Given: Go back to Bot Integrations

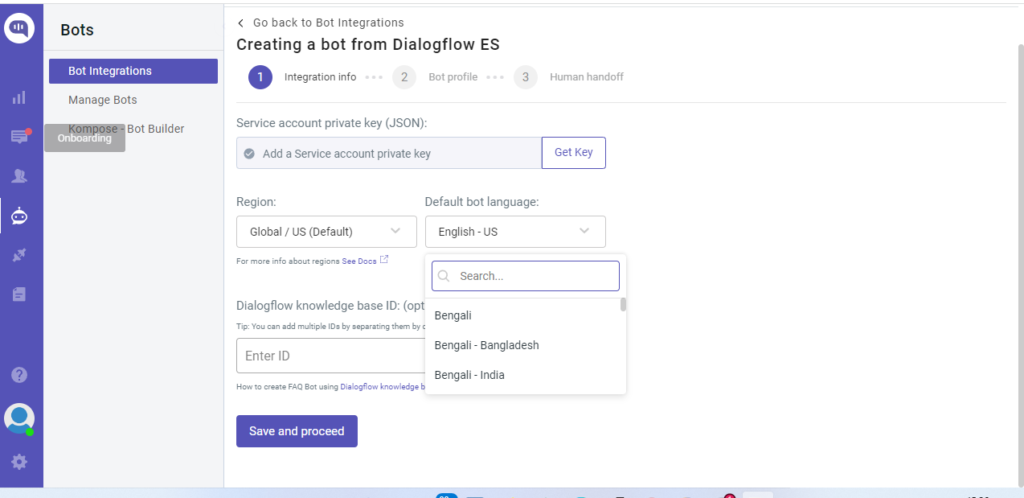Looking at the screenshot, I should (x=328, y=23).
